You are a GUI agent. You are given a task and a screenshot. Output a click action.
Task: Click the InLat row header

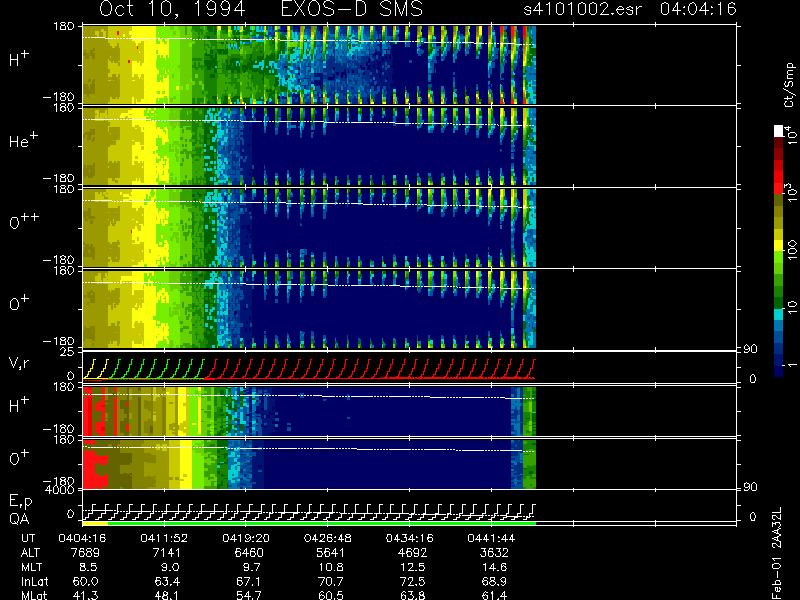click(35, 581)
